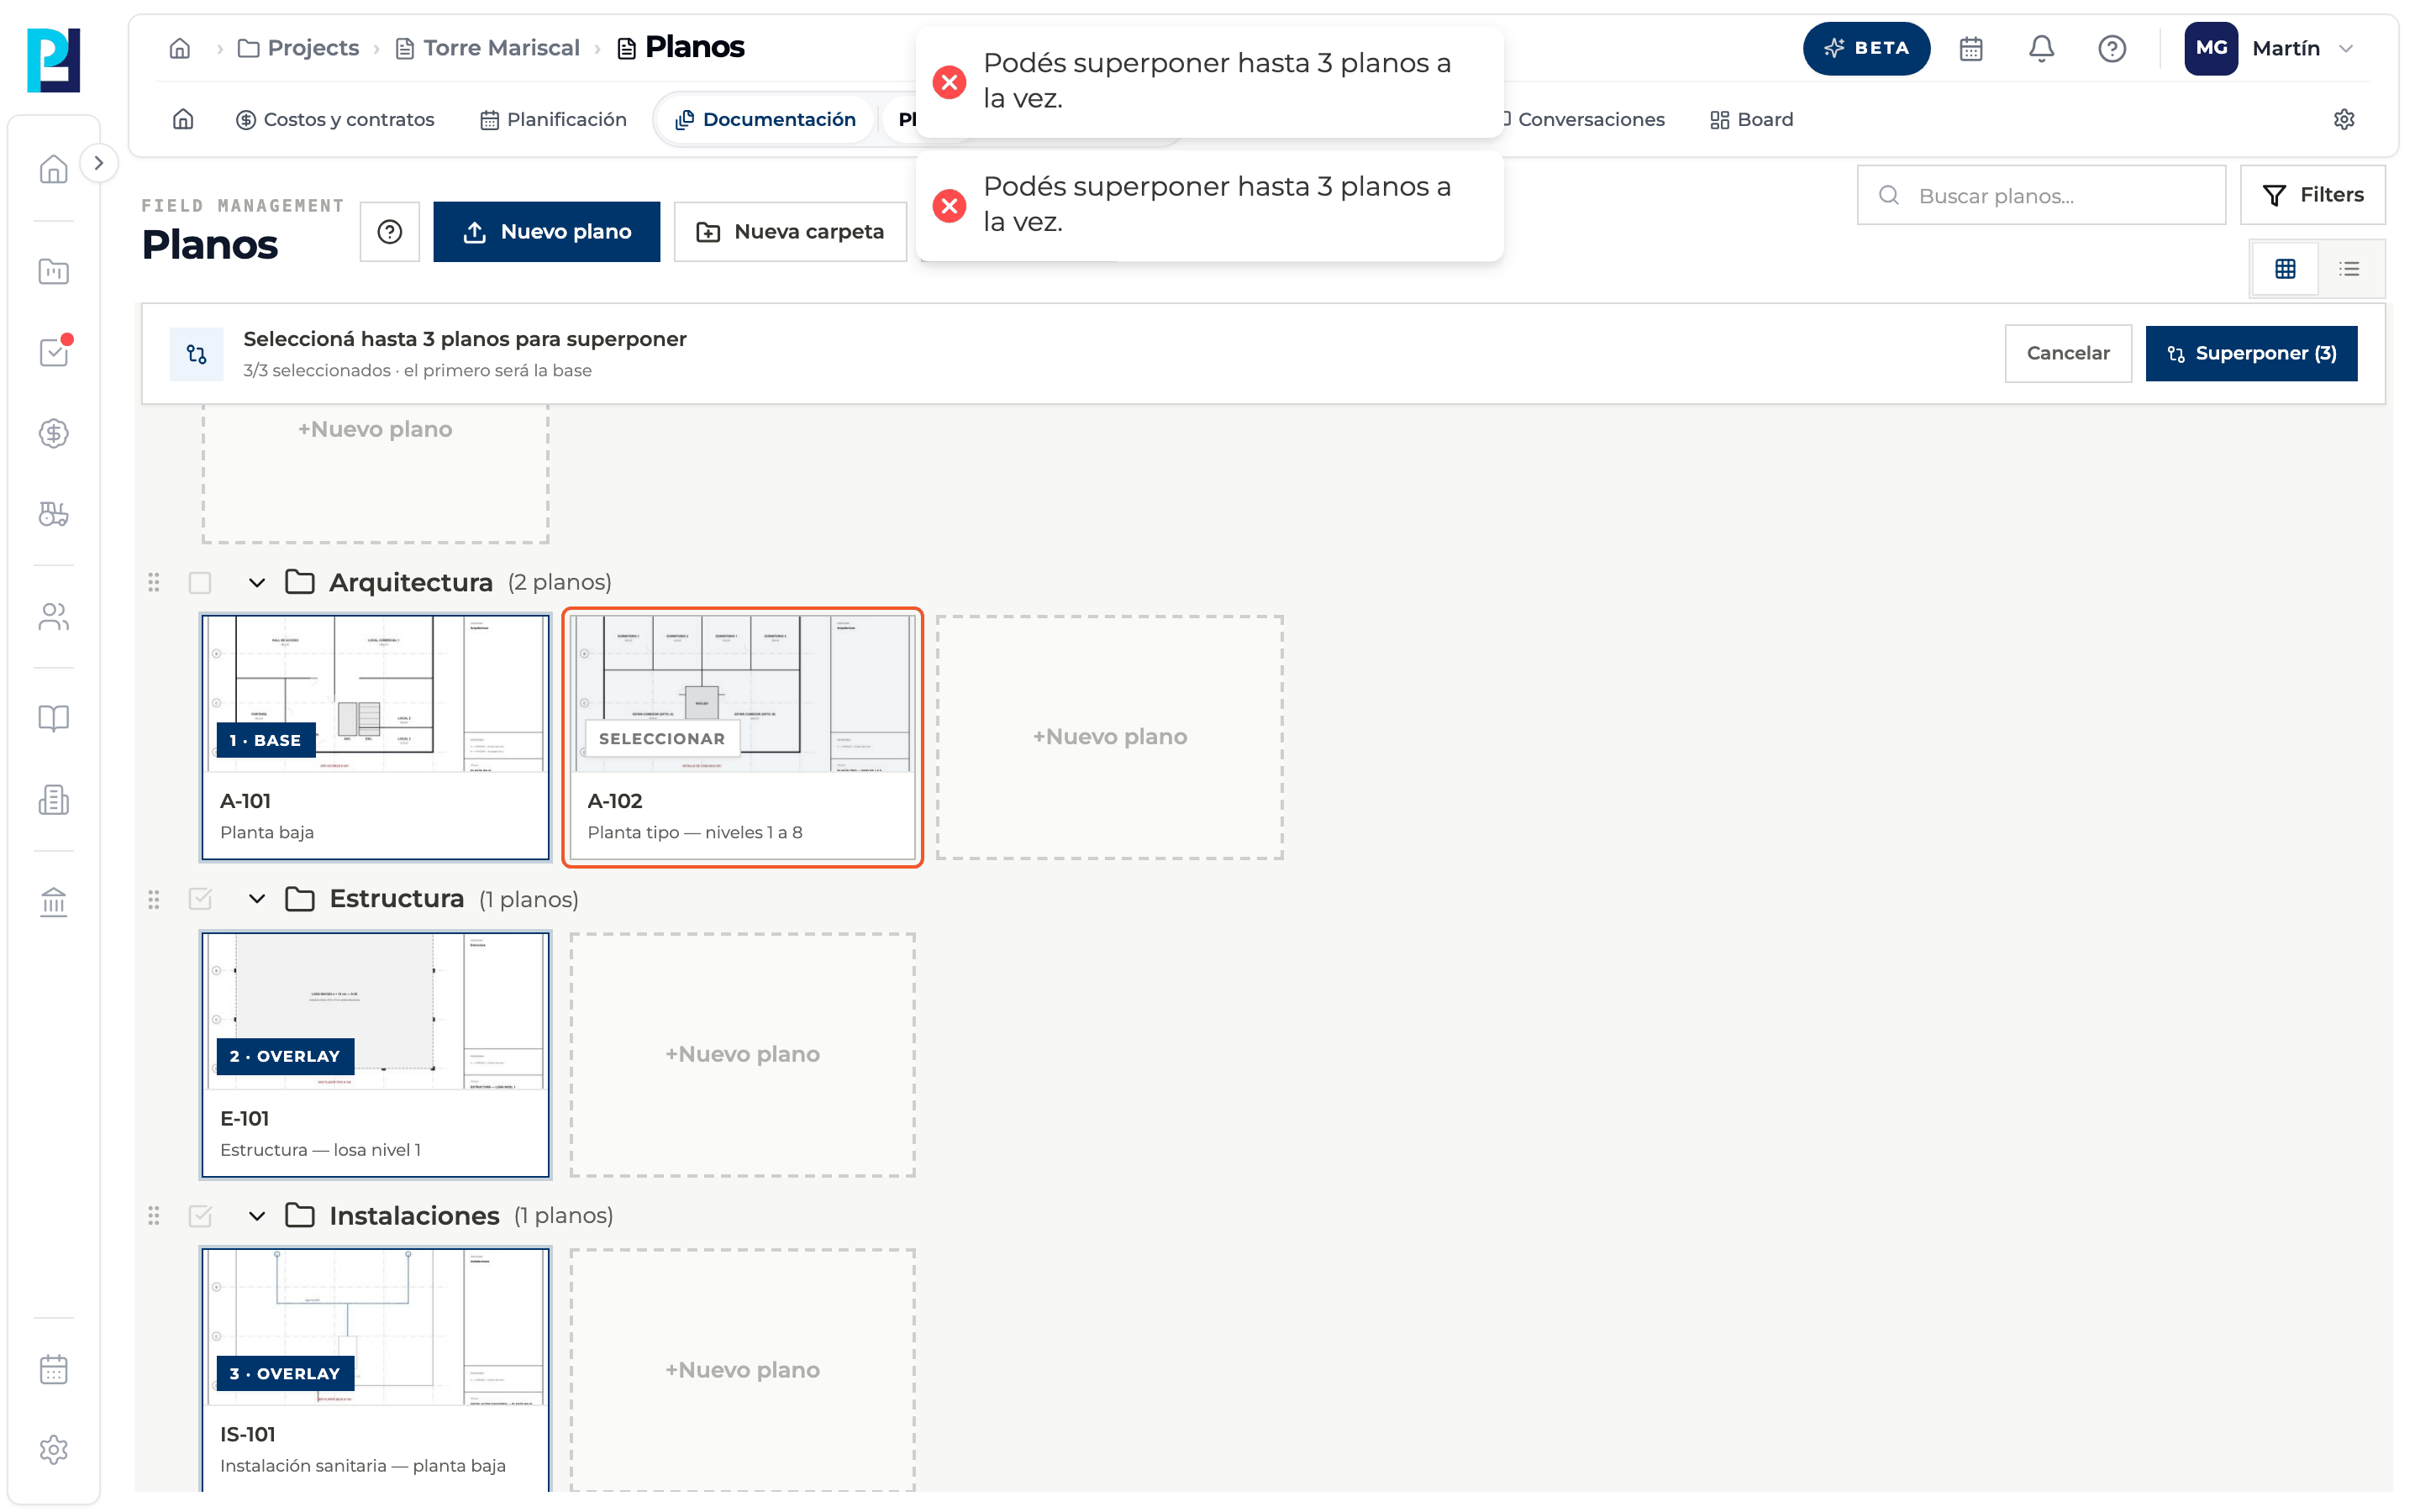Open the tasks checklist icon with red dot

tap(53, 351)
